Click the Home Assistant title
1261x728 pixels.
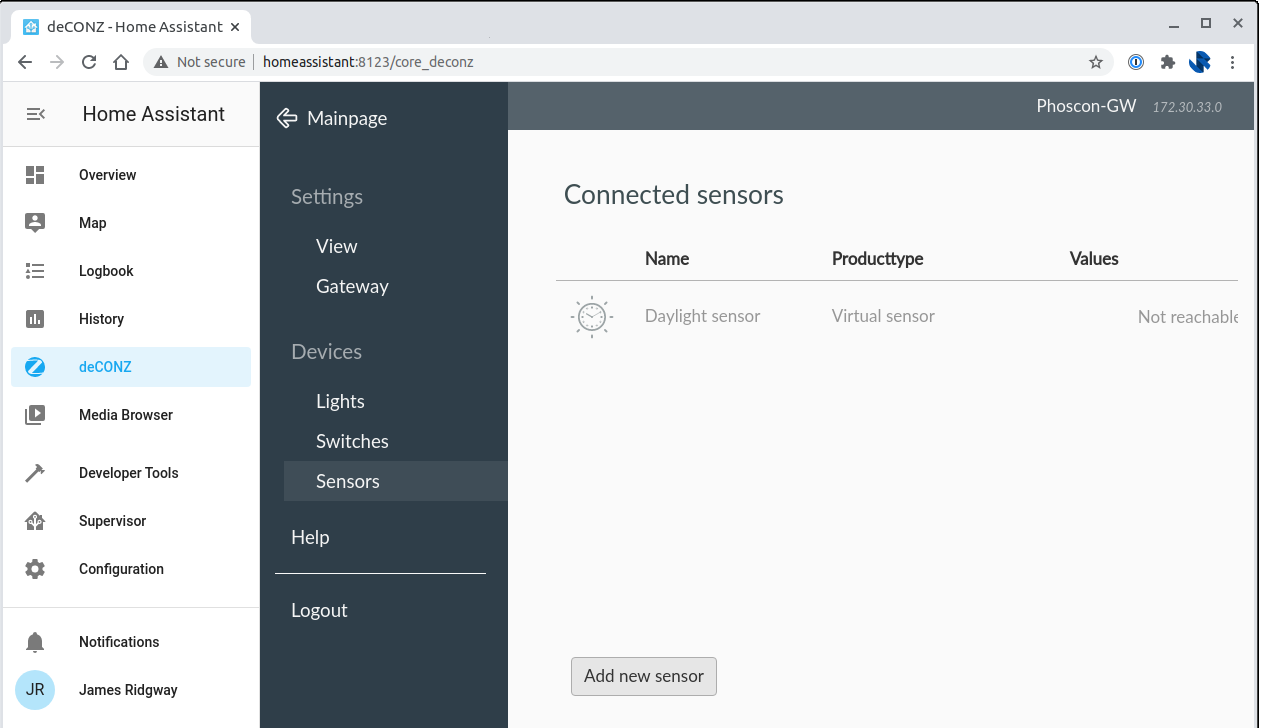(x=154, y=114)
